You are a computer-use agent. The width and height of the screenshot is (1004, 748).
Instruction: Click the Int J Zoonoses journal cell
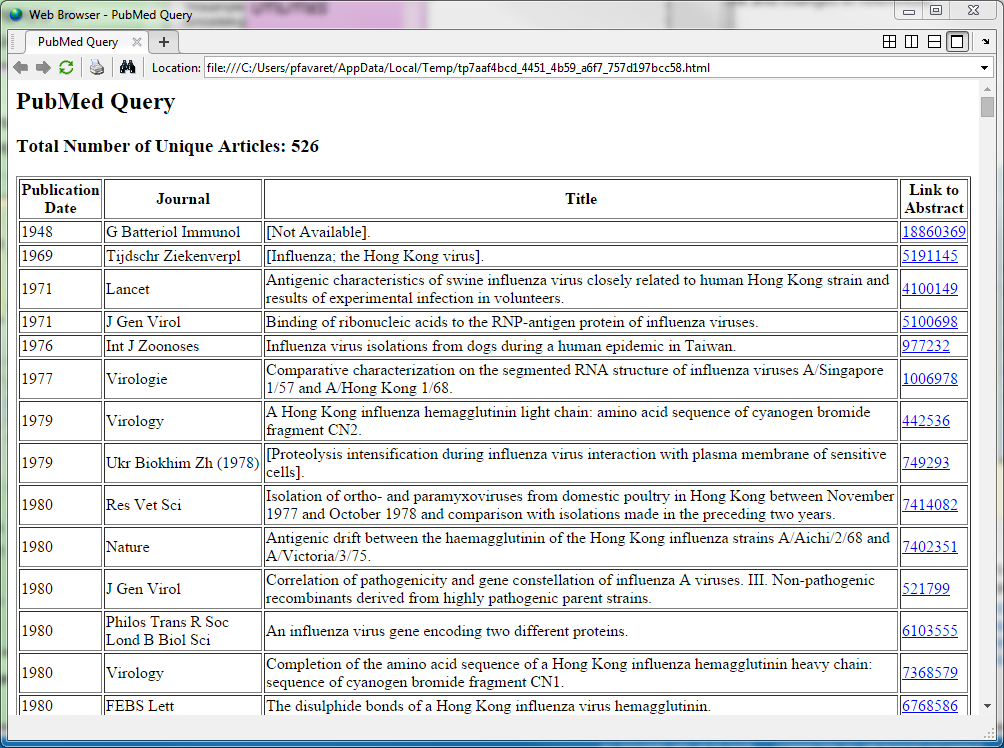pyautogui.click(x=182, y=346)
